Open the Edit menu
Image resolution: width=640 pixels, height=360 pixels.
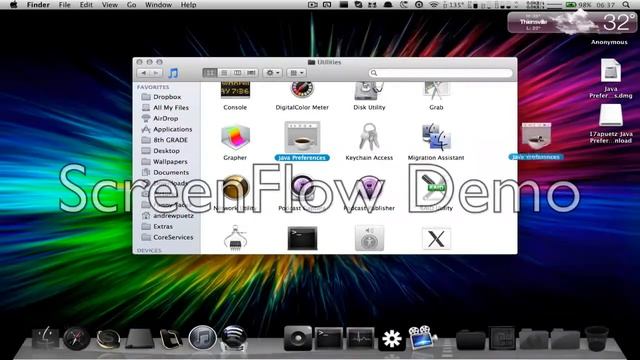point(86,5)
